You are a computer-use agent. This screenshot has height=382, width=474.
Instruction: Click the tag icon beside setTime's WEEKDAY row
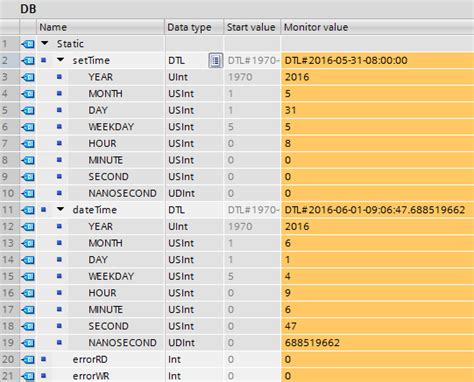click(x=28, y=127)
